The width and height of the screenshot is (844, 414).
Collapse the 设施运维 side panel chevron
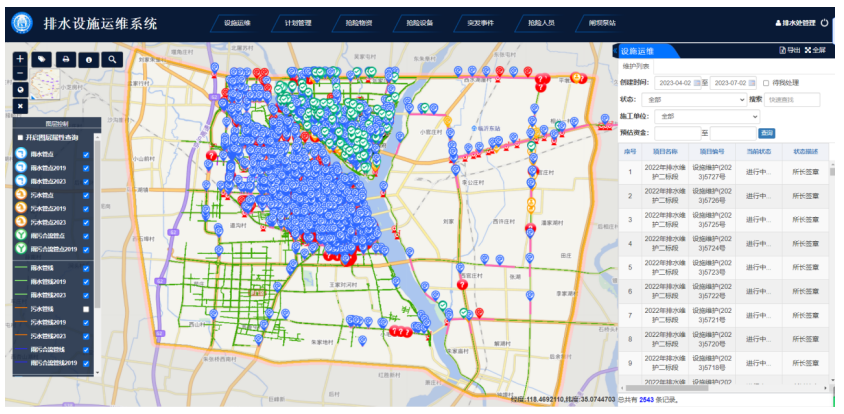[615, 50]
